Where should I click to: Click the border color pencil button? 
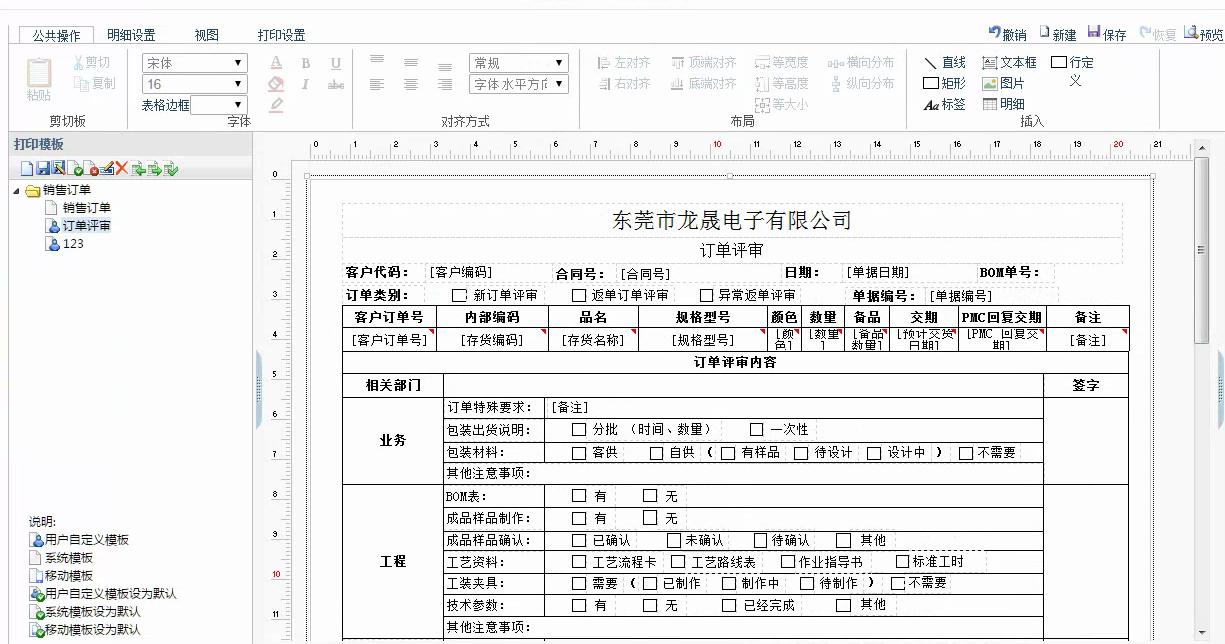(276, 105)
